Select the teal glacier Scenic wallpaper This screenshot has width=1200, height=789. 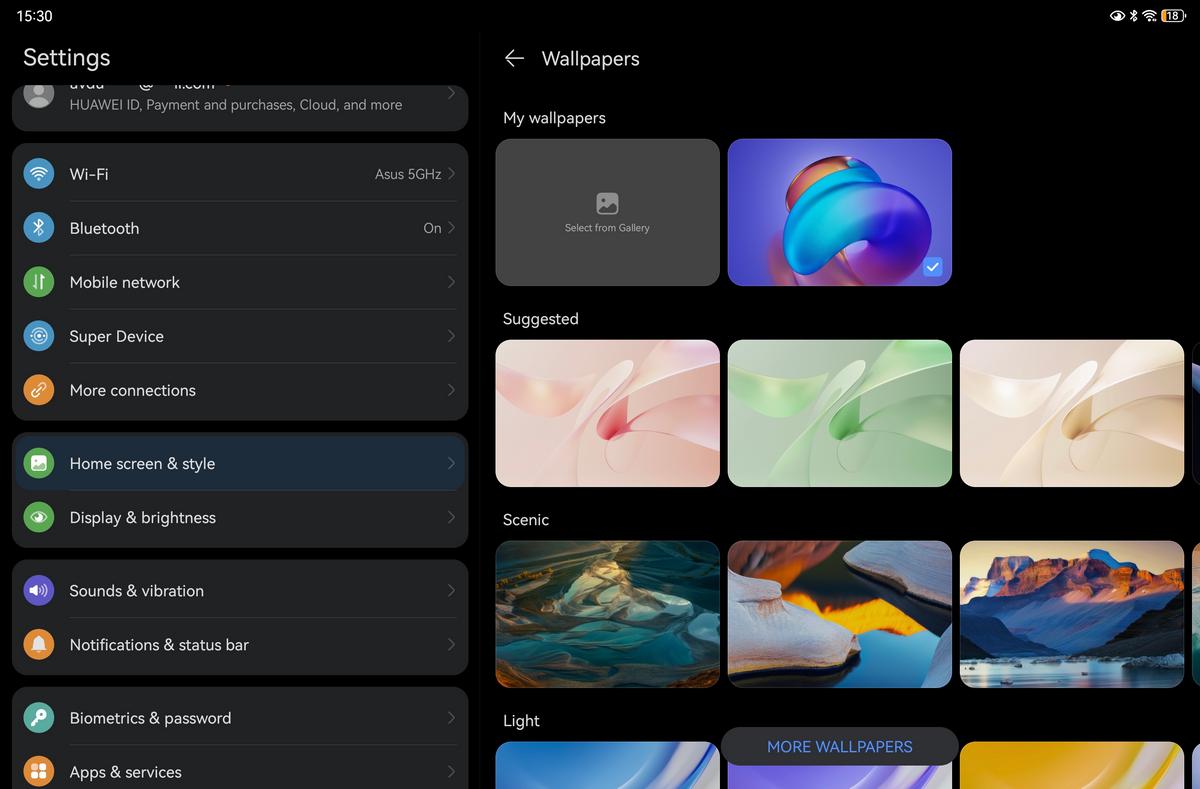click(x=608, y=615)
